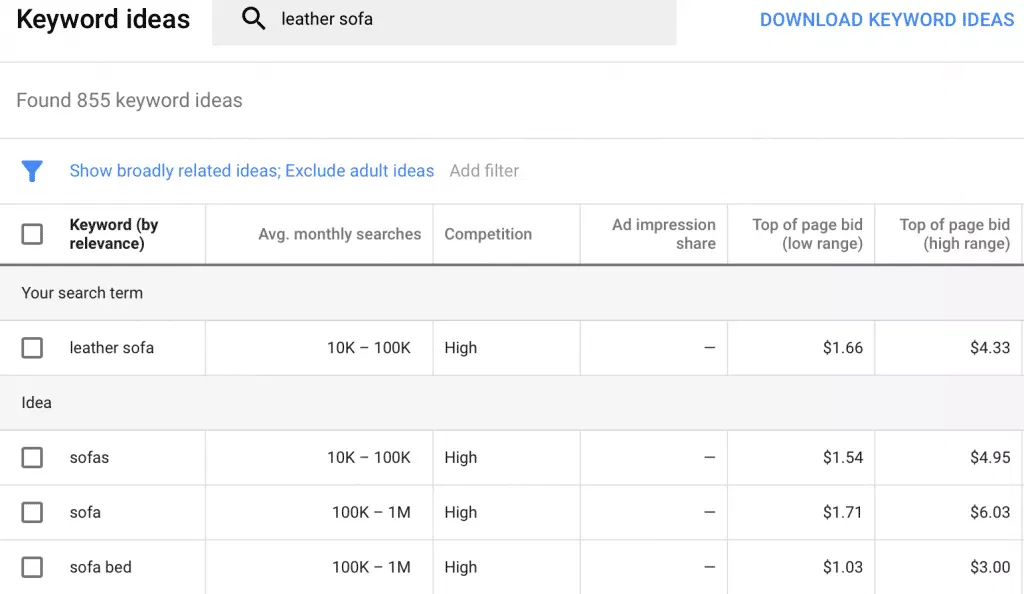
Task: Open DOWNLOAD KEYWORD IDEAS
Action: (886, 19)
